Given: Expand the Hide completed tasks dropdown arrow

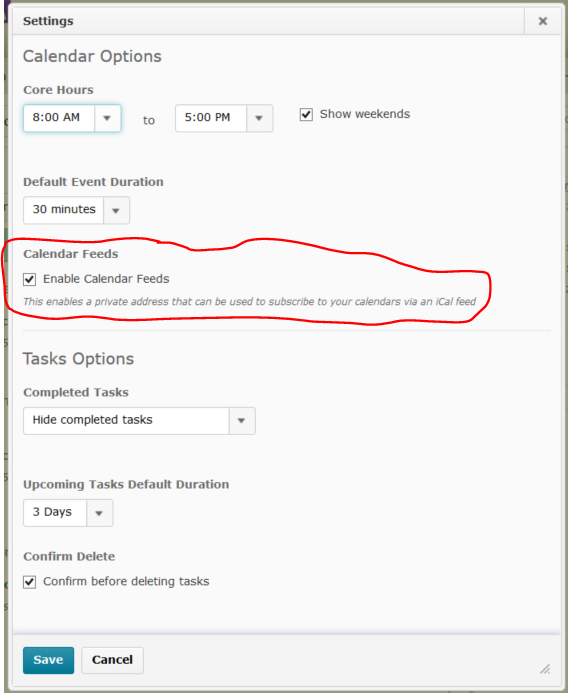Looking at the screenshot, I should (x=242, y=421).
